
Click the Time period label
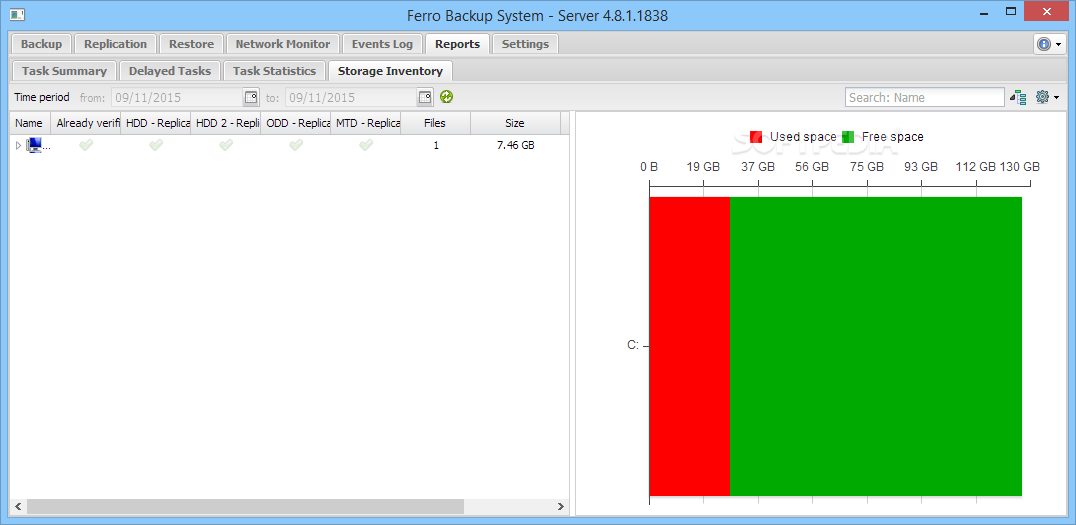[x=42, y=97]
